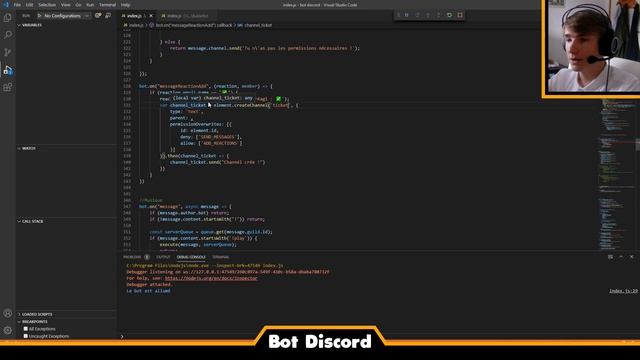Viewport: 640px width, 360px height.
Task: Close the bottom panel
Action: 631,257
